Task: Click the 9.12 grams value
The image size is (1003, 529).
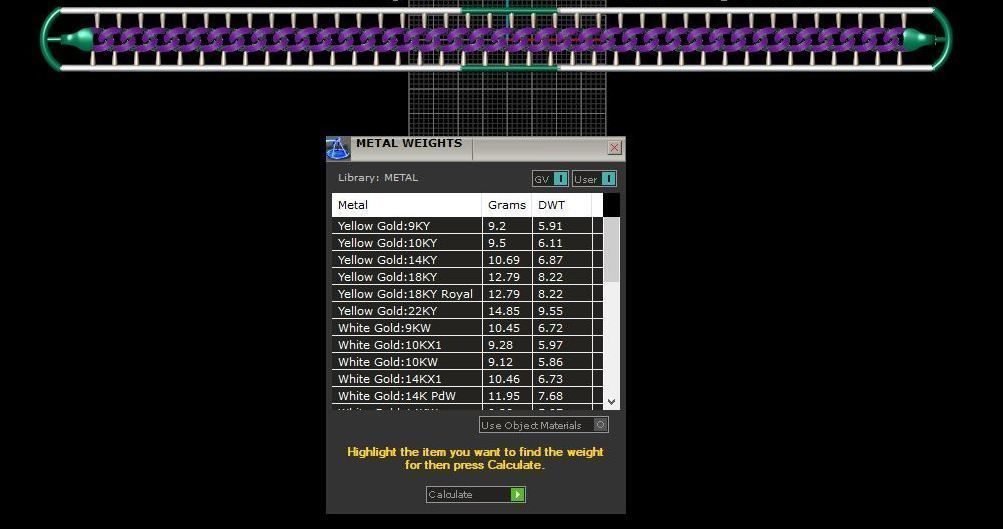Action: (x=500, y=361)
